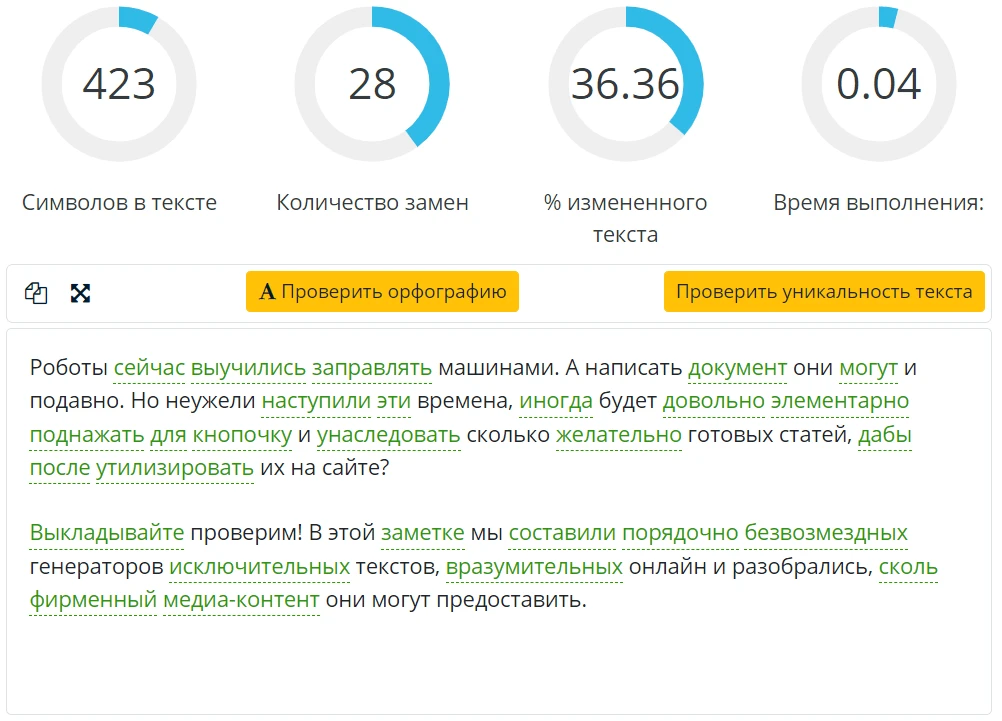This screenshot has width=1002, height=721.
Task: Click the copy text icon
Action: coord(36,293)
